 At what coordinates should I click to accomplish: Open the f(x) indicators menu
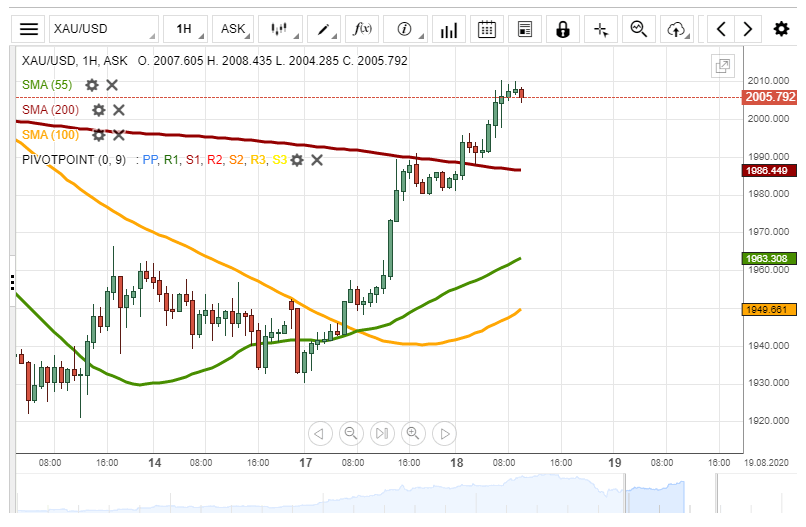362,29
